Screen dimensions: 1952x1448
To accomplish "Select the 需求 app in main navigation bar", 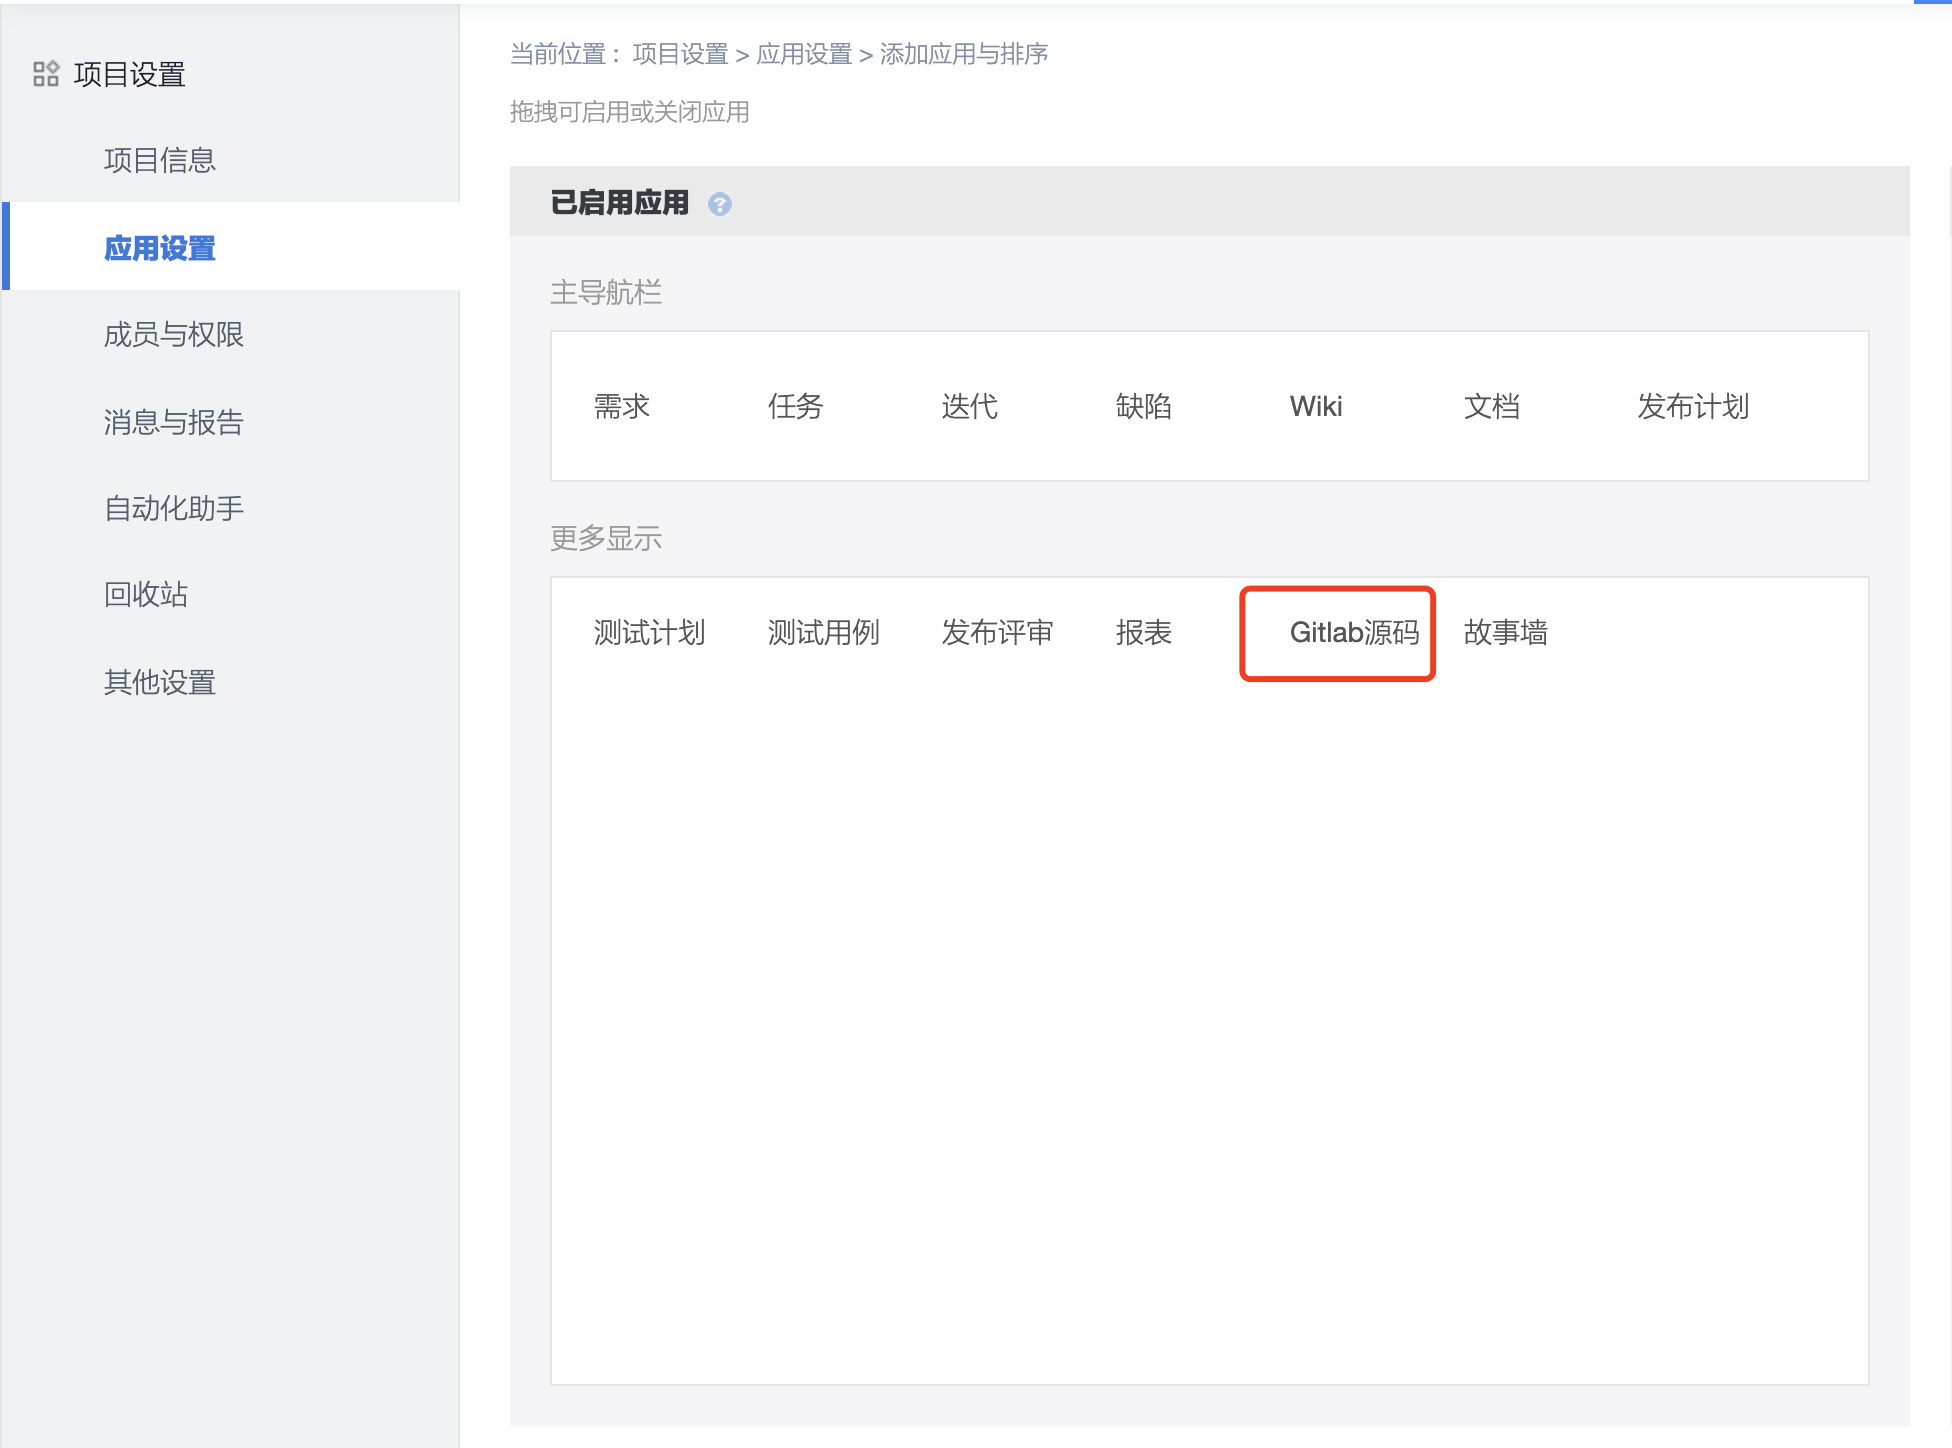I will point(622,406).
